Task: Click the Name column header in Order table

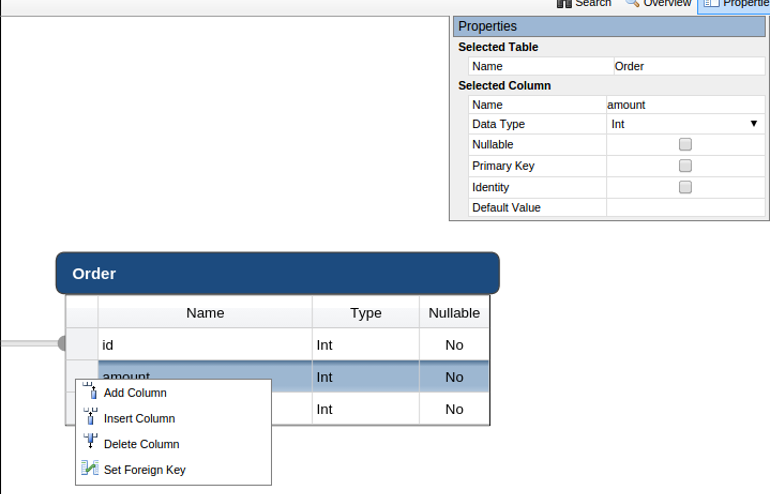Action: click(205, 313)
